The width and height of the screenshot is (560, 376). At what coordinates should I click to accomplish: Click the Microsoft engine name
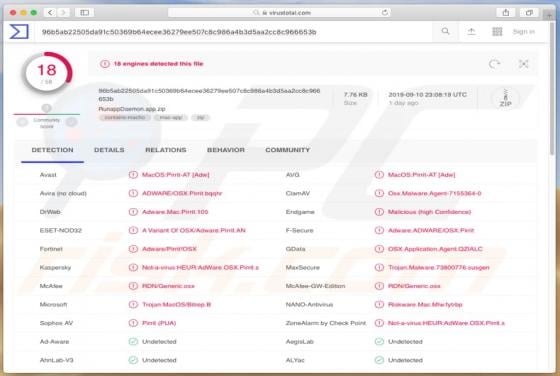pyautogui.click(x=54, y=305)
